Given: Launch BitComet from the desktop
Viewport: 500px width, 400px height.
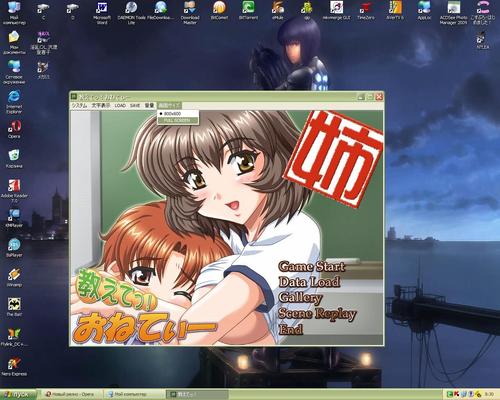Looking at the screenshot, I should pyautogui.click(x=219, y=11).
